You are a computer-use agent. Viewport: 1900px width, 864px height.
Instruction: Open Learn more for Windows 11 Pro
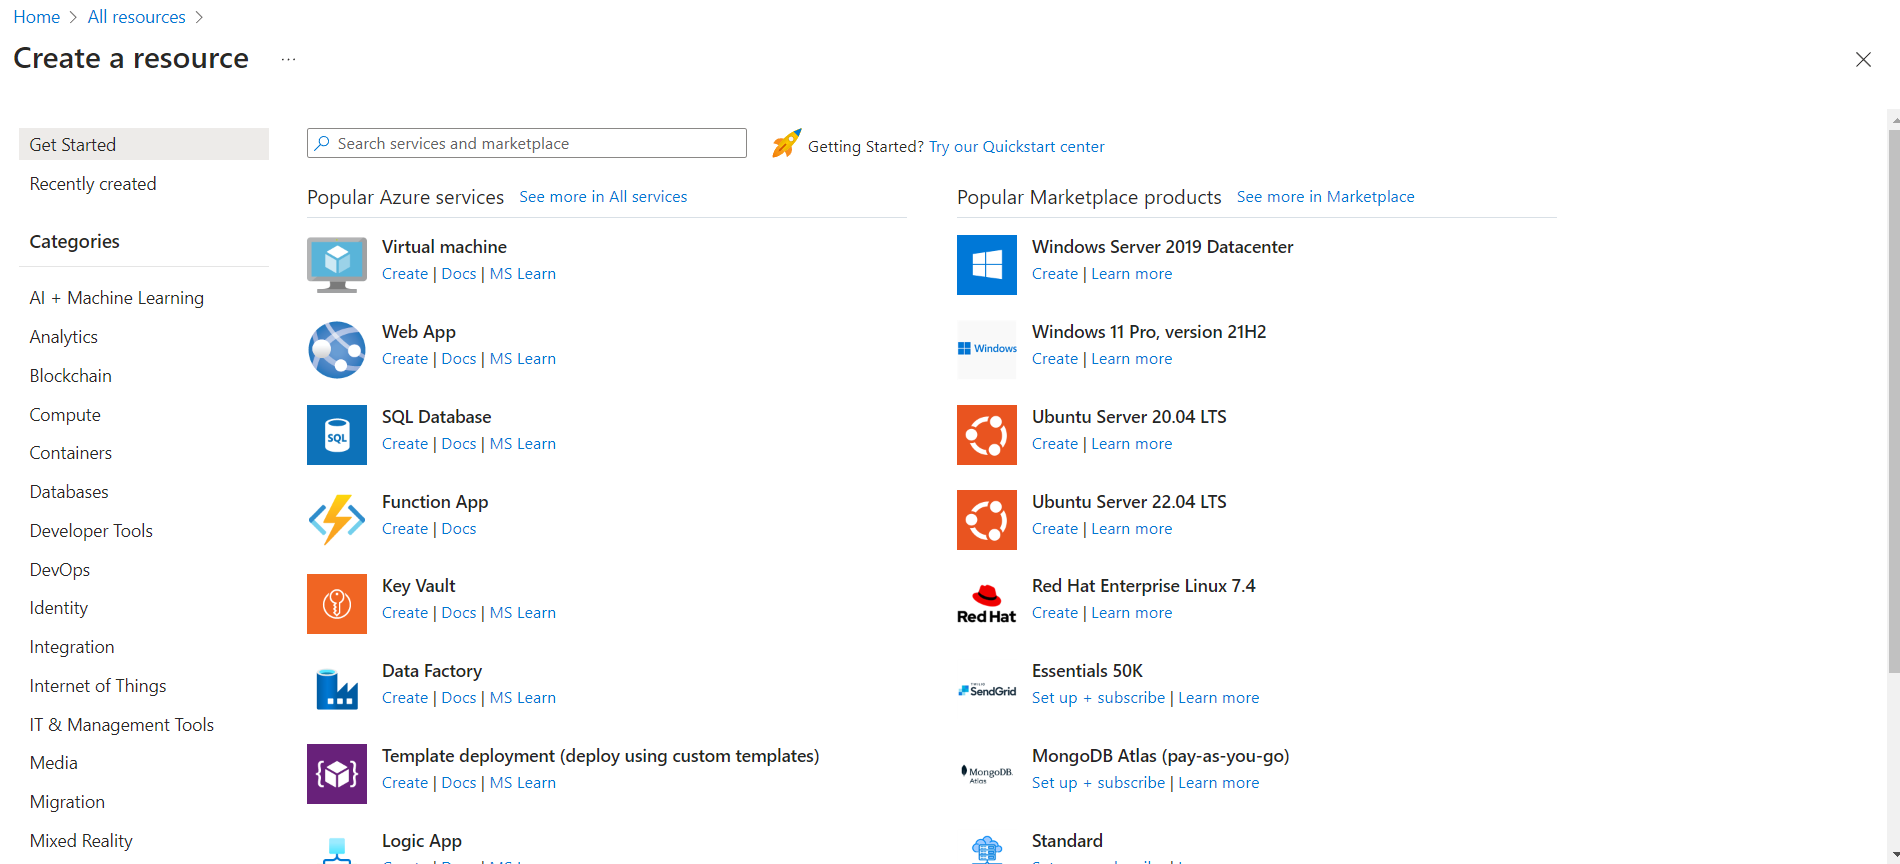point(1132,359)
